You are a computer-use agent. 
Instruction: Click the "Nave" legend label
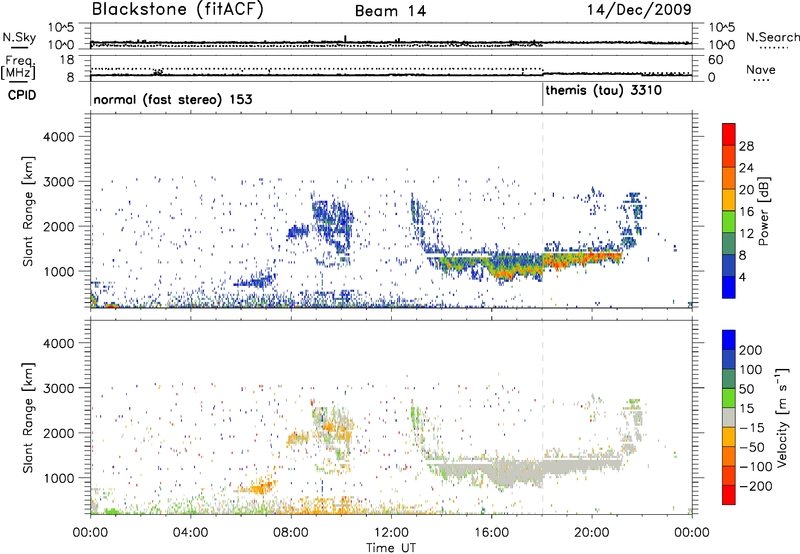pos(760,69)
